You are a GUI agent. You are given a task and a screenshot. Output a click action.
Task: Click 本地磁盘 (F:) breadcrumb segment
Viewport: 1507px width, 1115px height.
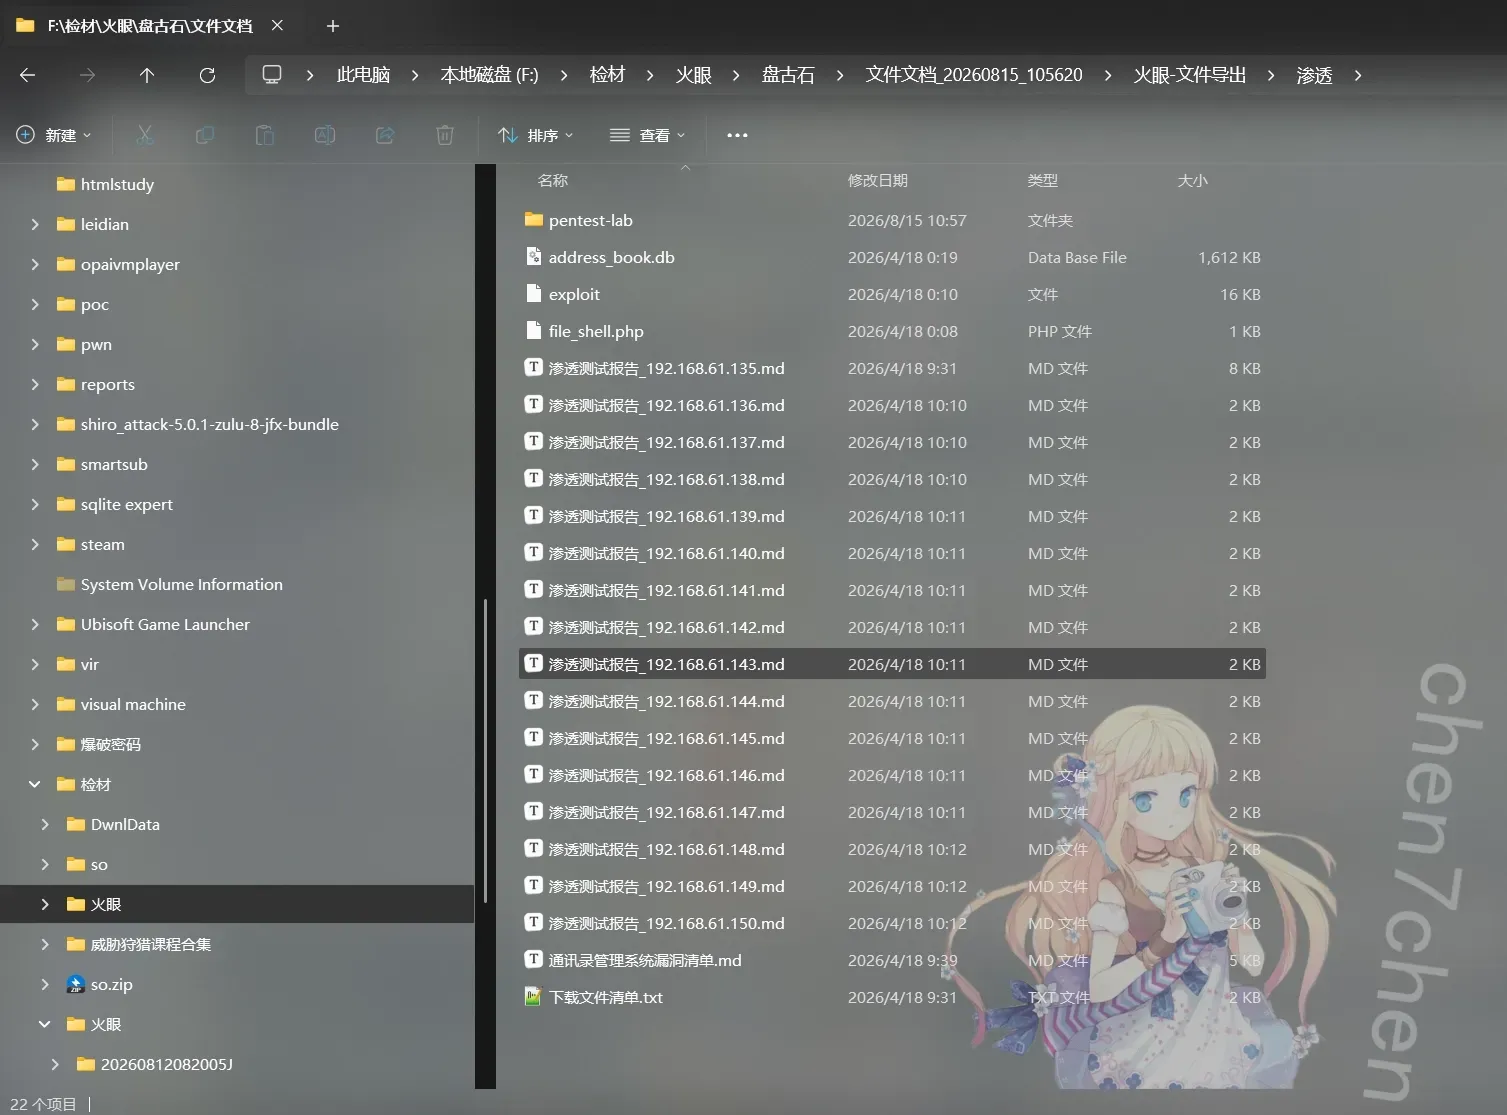click(x=489, y=75)
